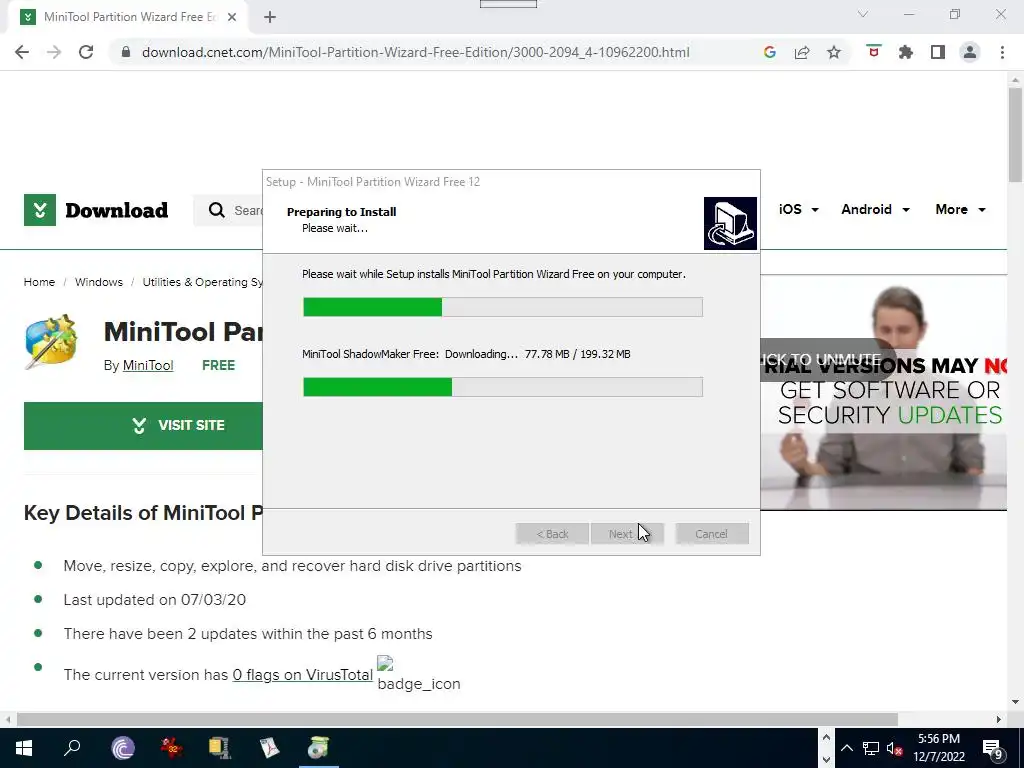Viewport: 1024px width, 768px height.
Task: Open the Chrome profile avatar
Action: point(970,52)
